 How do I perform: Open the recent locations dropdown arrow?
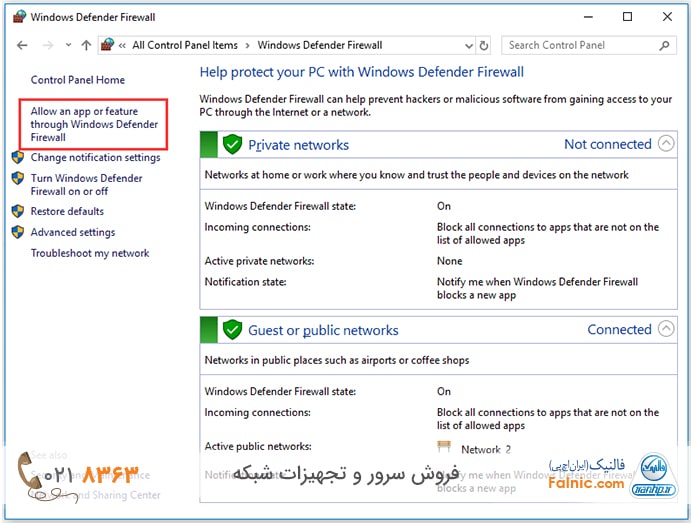[x=68, y=45]
